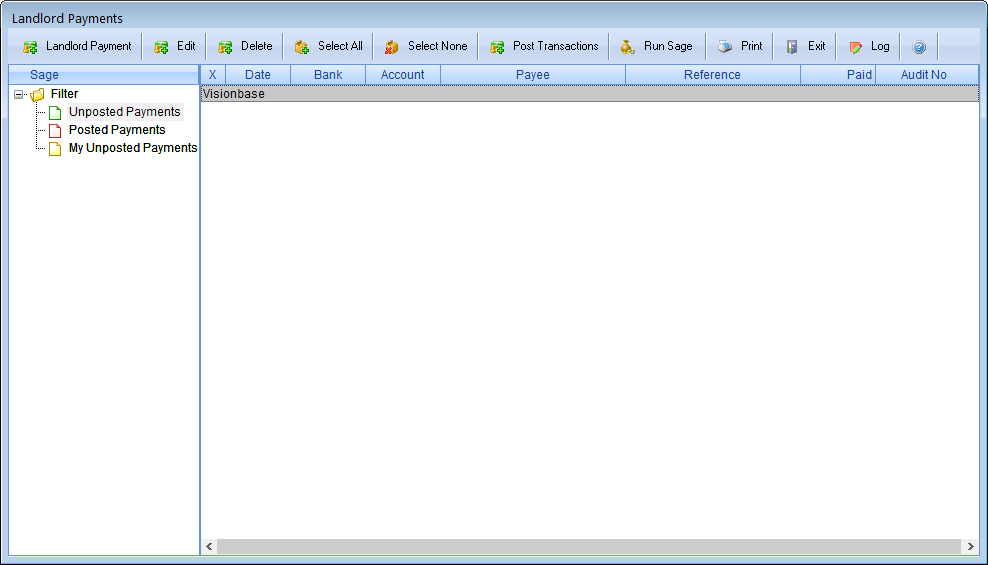The height and width of the screenshot is (565, 988).
Task: Click the Exit toolbar button
Action: (x=805, y=47)
